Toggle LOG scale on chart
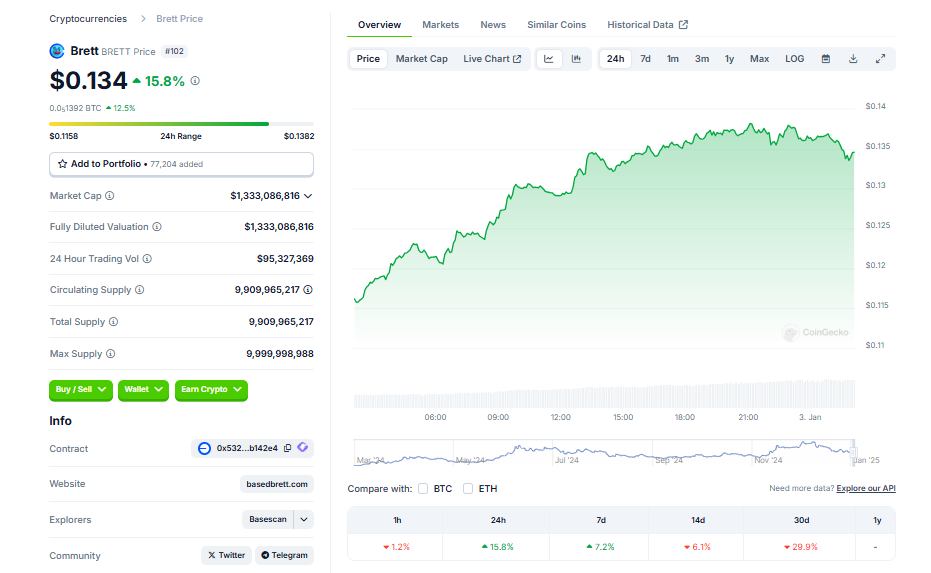 click(794, 59)
